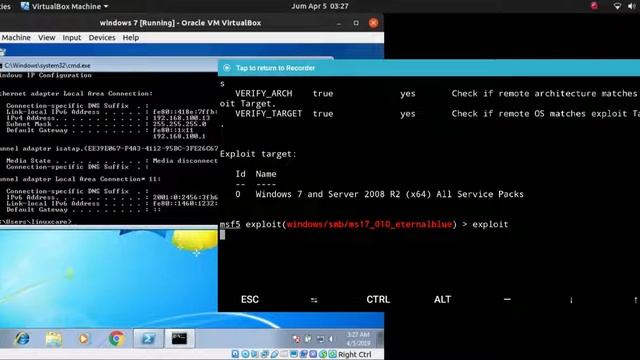Screen dimensions: 640x360
Task: Click VirtualBox recording status indicator
Action: (x=304, y=354)
